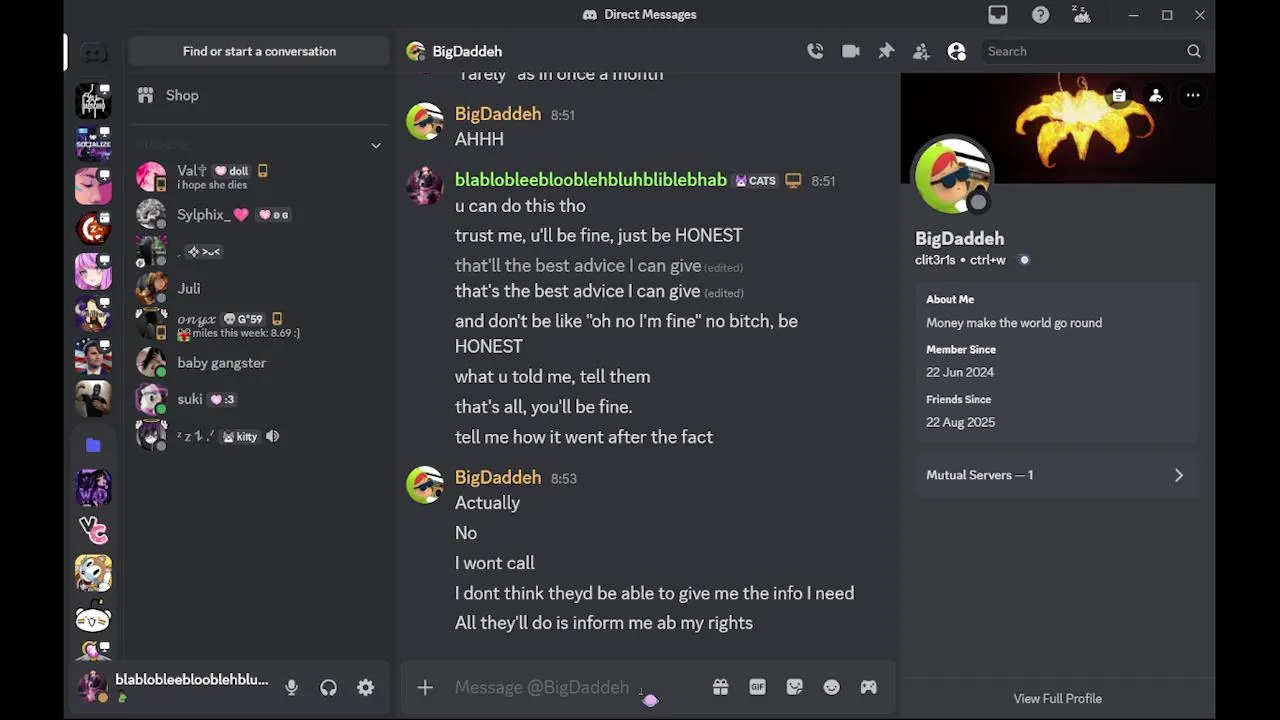Image resolution: width=1280 pixels, height=720 pixels.
Task: Open the emoji picker
Action: (831, 687)
